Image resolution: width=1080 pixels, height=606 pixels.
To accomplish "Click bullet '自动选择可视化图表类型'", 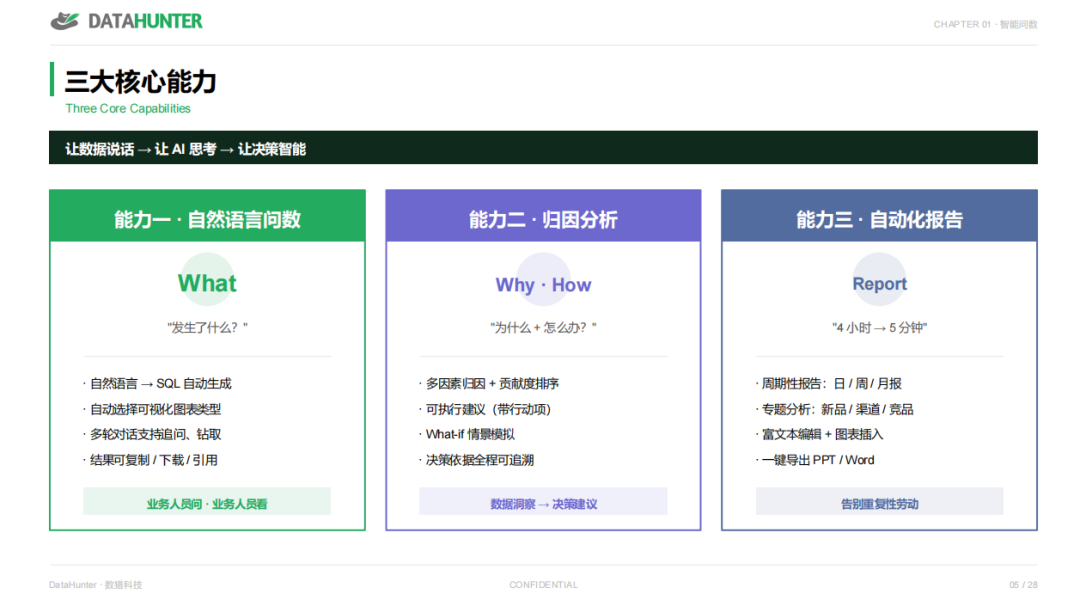I will point(152,409).
